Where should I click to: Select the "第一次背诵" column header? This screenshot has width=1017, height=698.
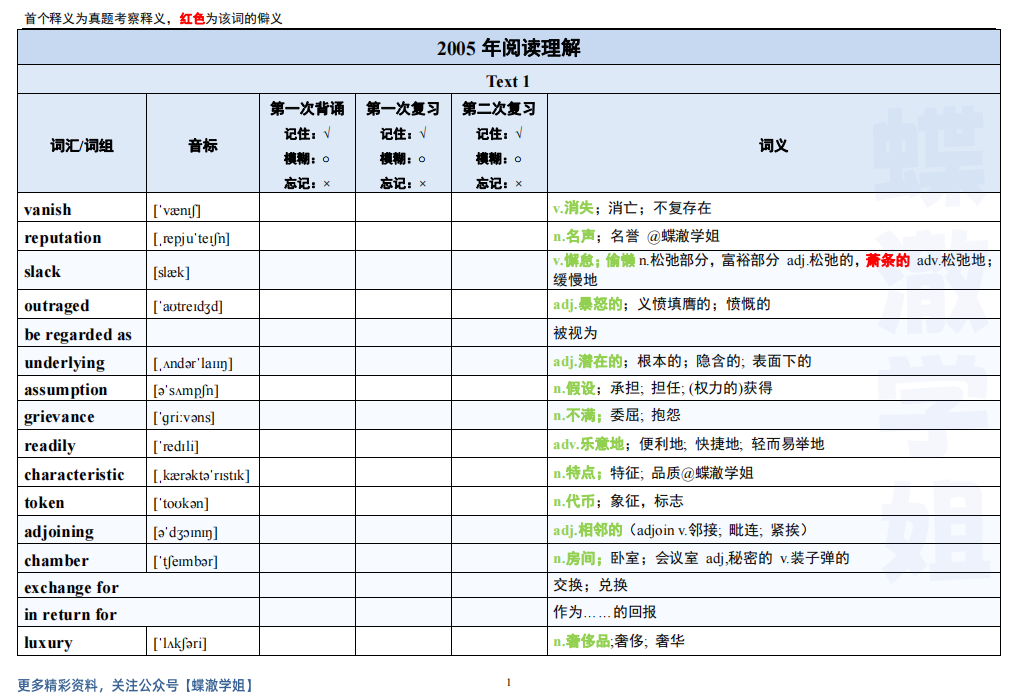(x=310, y=110)
